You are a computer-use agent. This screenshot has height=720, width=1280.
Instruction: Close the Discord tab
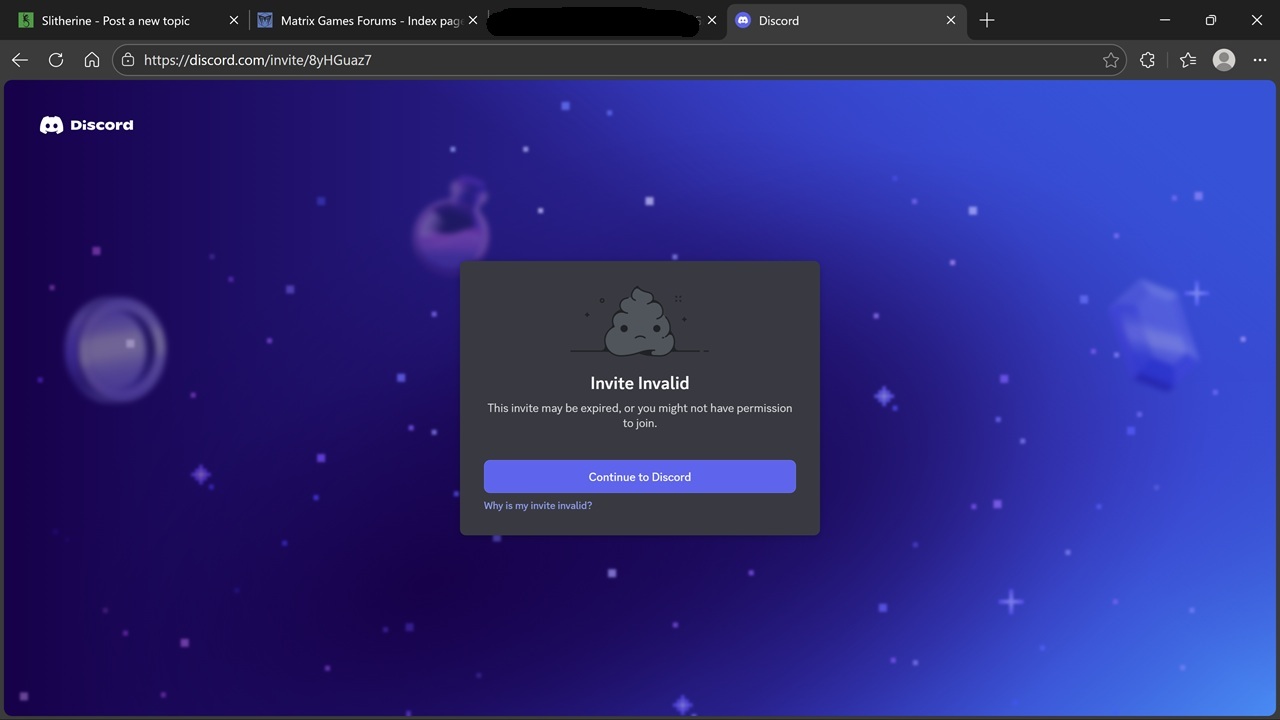tap(951, 20)
